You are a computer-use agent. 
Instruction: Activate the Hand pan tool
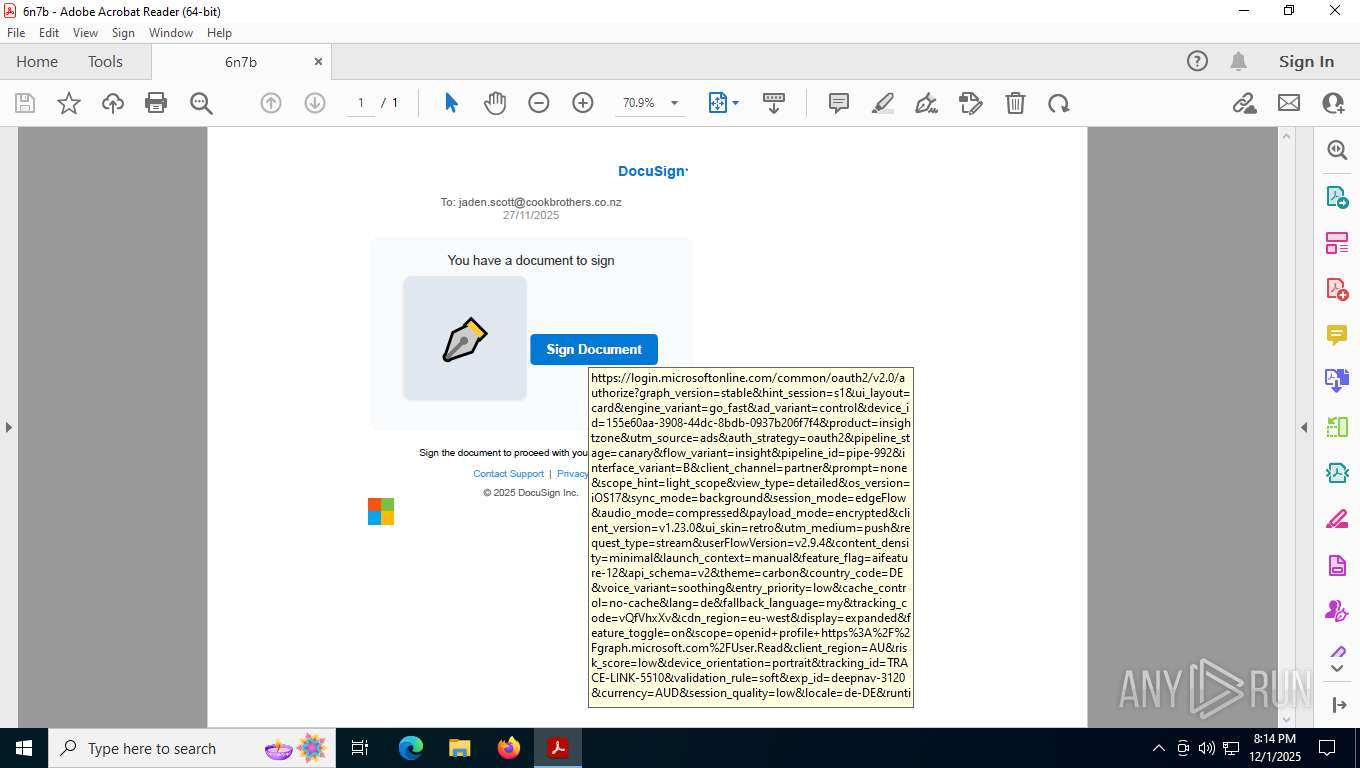click(x=495, y=103)
